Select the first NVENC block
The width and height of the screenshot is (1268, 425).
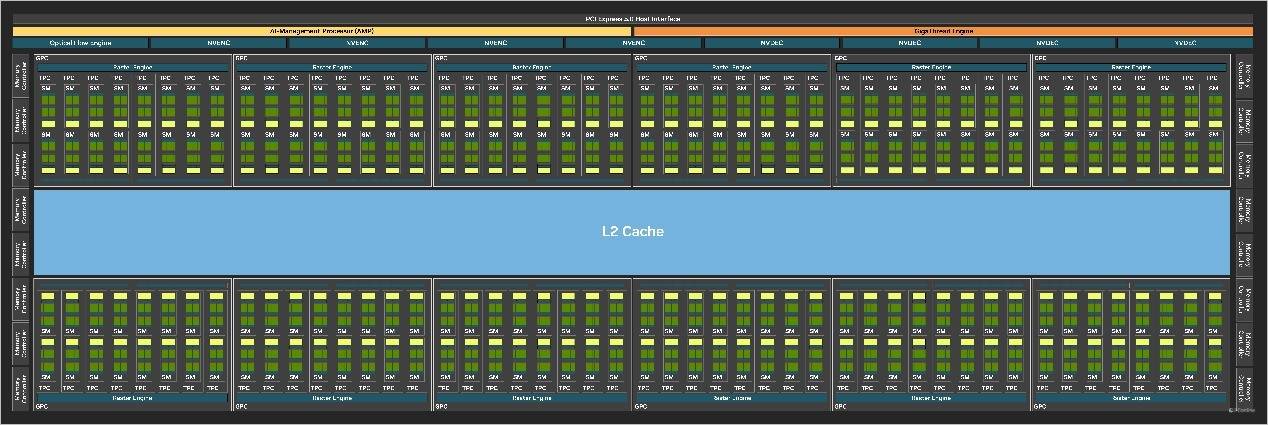tap(219, 43)
